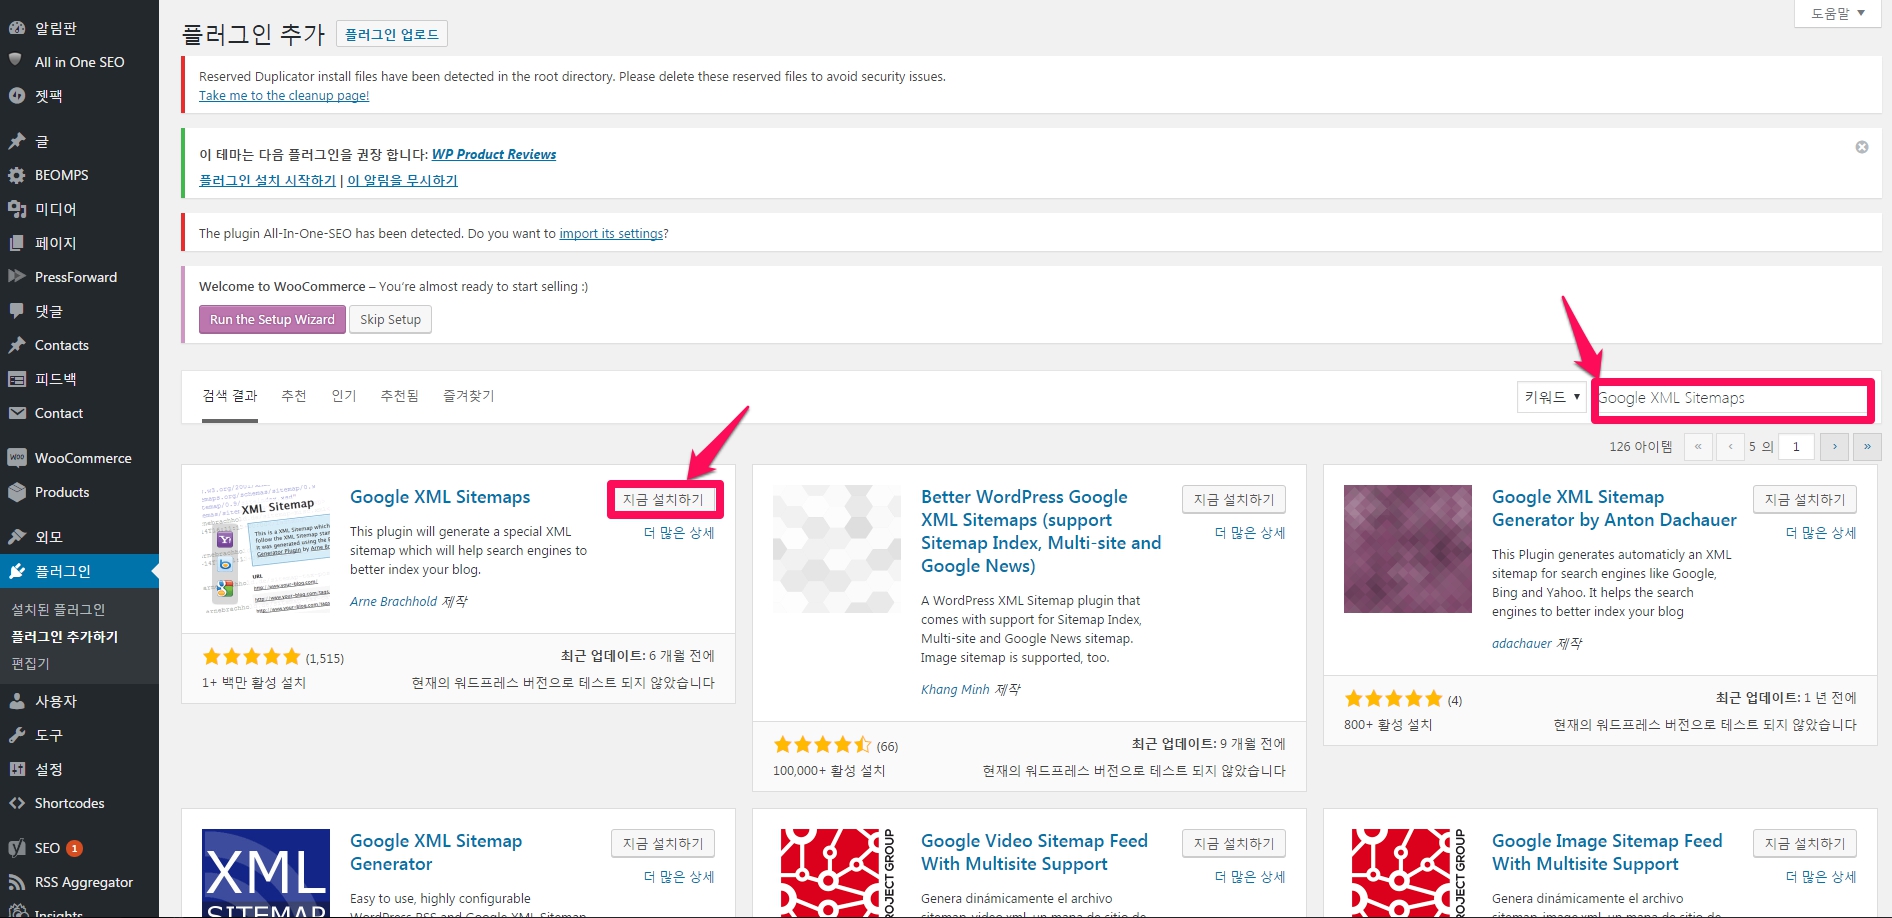Select the Contact envelope icon
This screenshot has width=1892, height=918.
click(x=17, y=413)
